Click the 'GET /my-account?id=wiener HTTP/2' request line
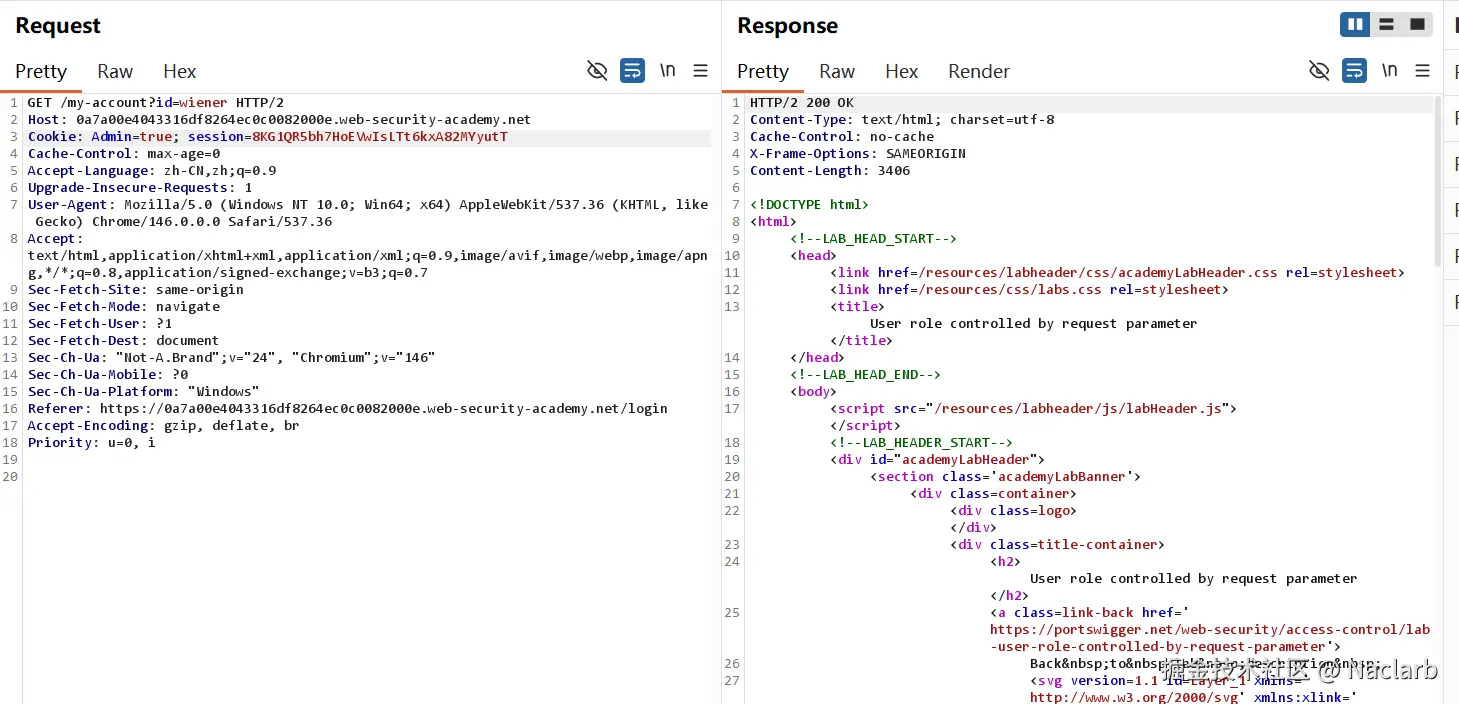This screenshot has width=1459, height=704. [155, 102]
